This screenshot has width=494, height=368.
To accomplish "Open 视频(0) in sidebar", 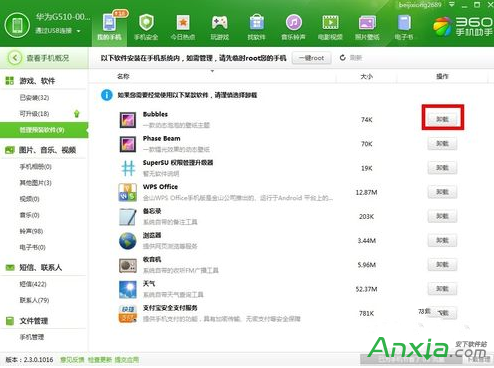I will click(29, 199).
